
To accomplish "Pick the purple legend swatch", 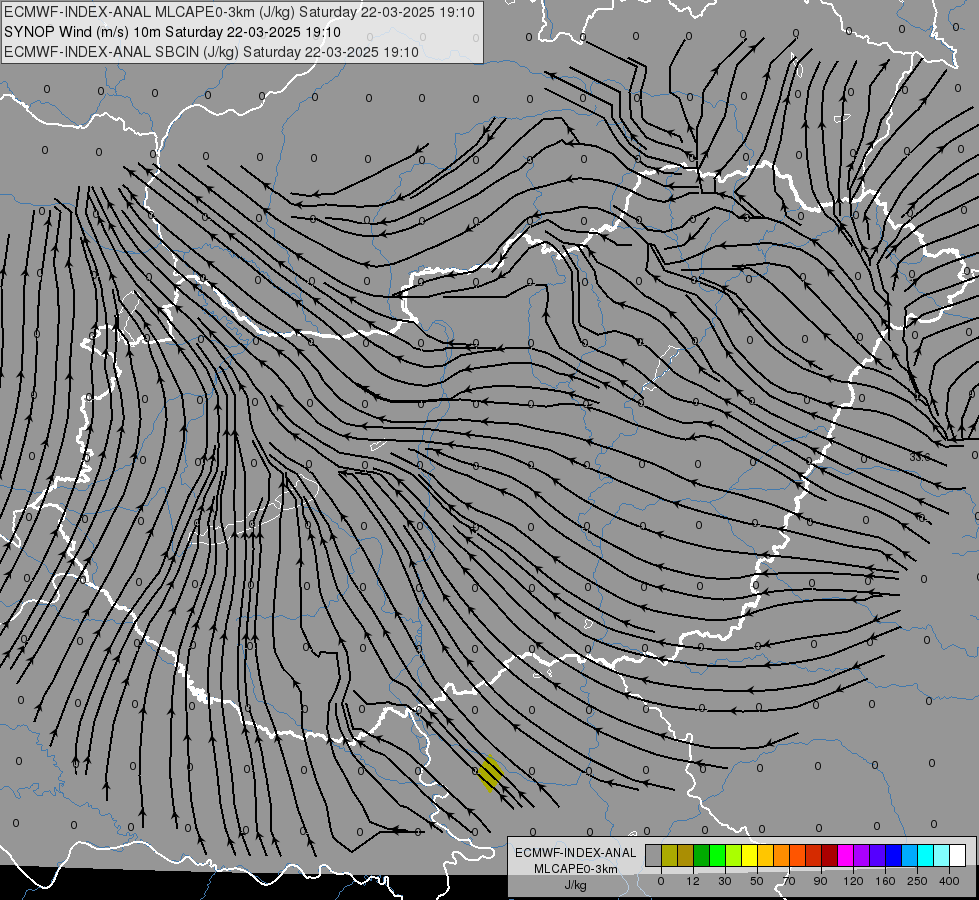I will (862, 856).
